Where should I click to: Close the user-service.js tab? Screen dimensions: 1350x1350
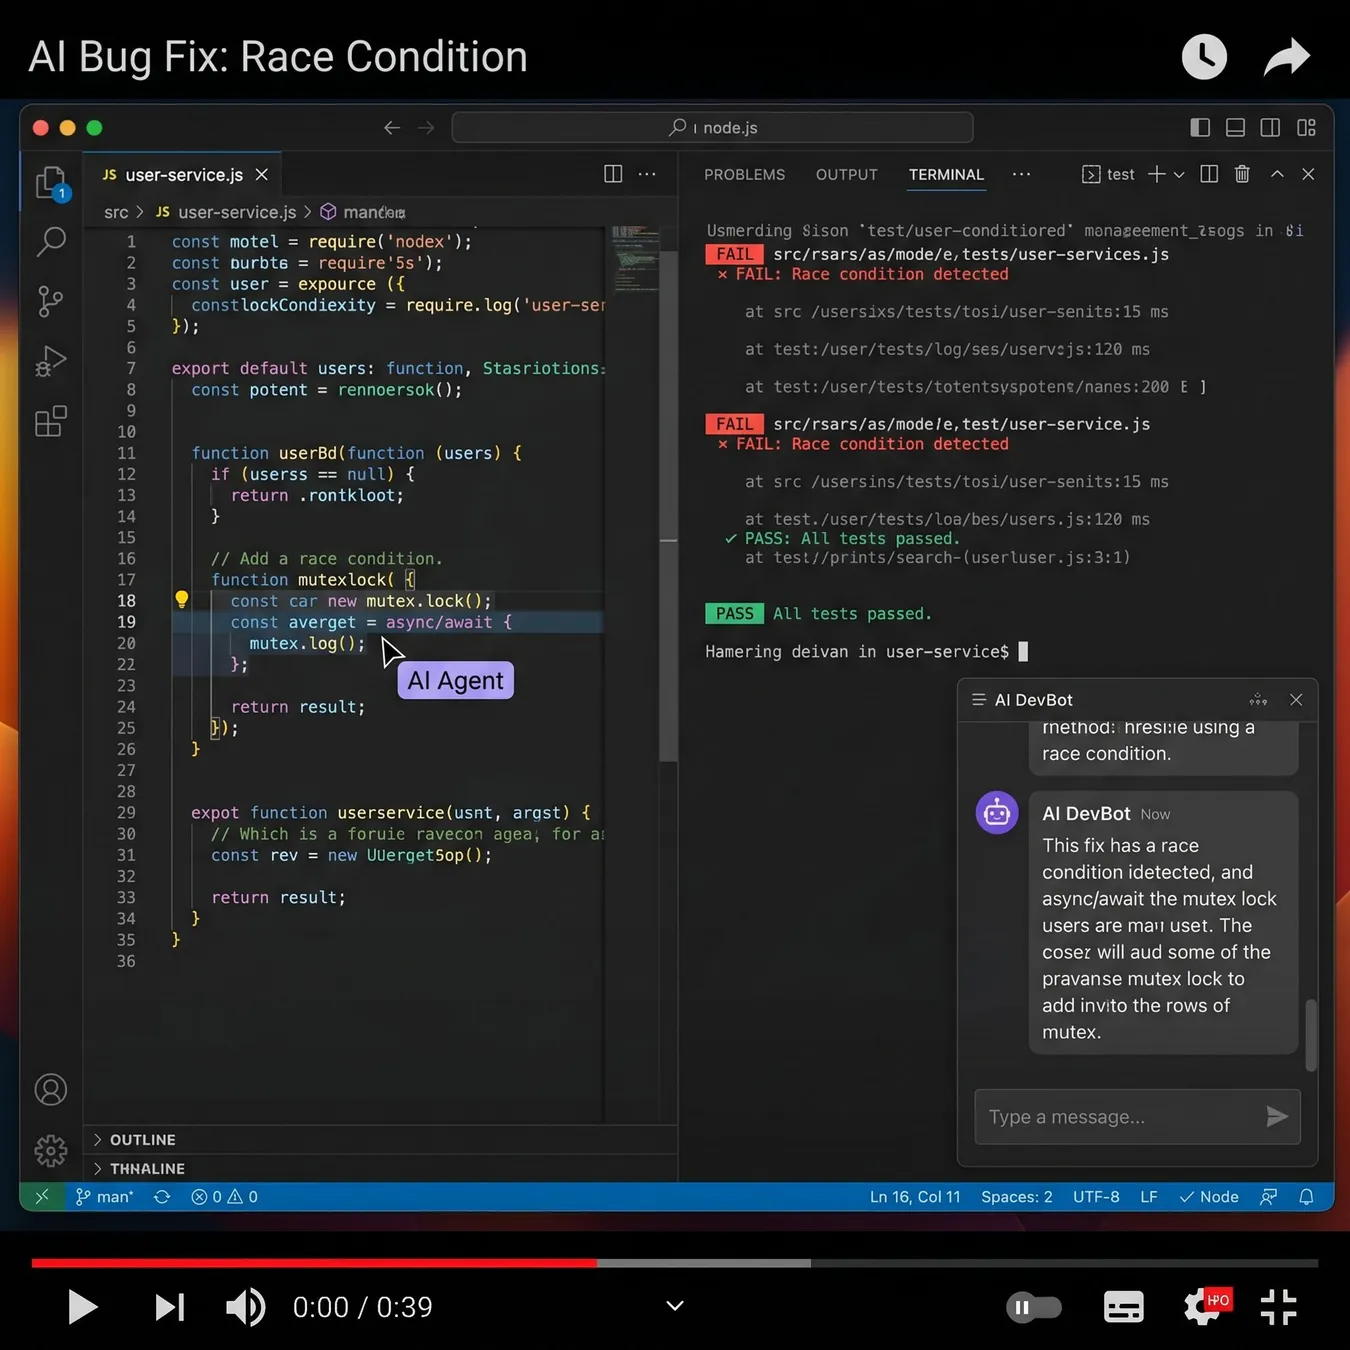point(261,175)
